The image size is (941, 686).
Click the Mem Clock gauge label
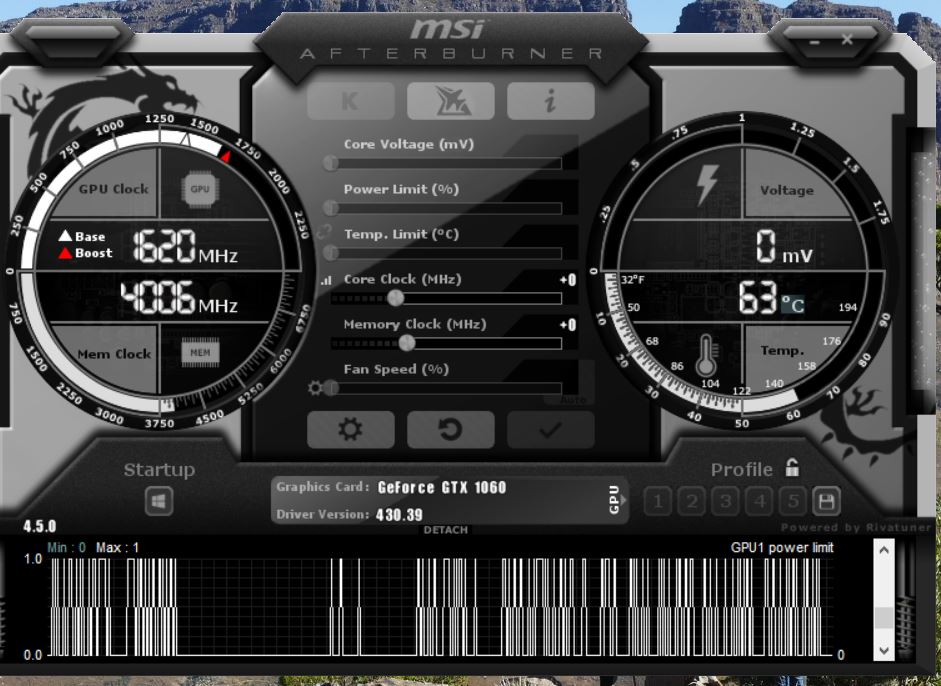coord(114,354)
